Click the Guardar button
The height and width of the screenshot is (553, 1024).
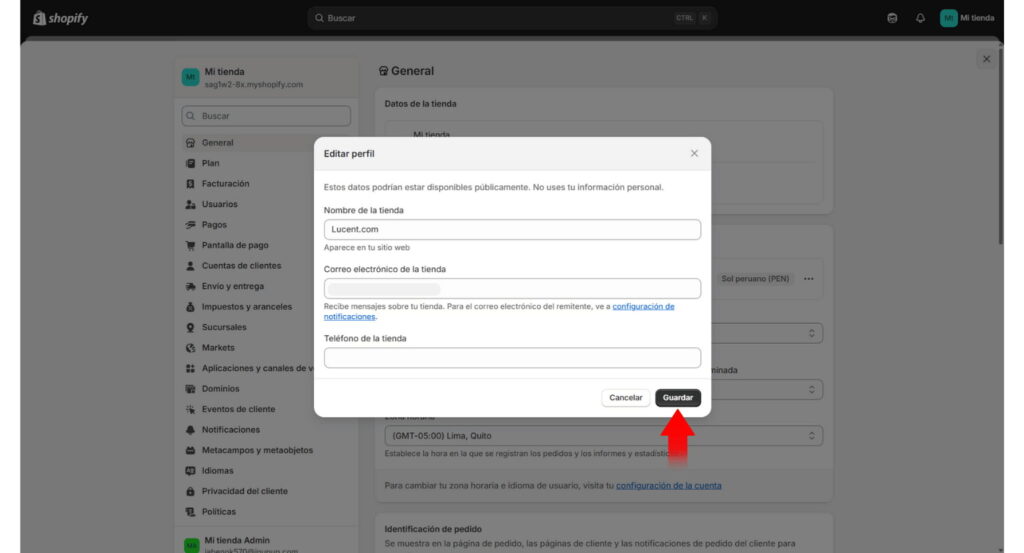point(678,398)
